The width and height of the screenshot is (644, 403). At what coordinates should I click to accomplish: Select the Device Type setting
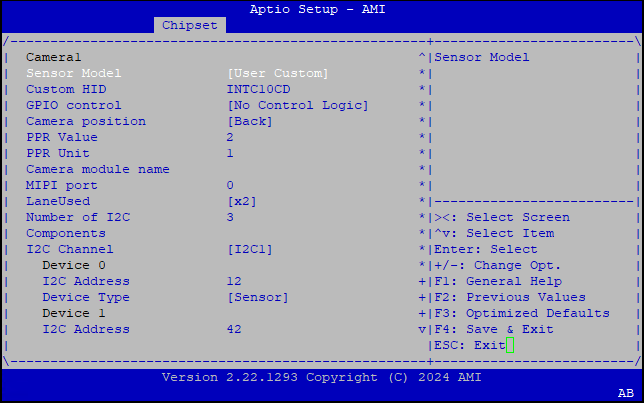(86, 297)
